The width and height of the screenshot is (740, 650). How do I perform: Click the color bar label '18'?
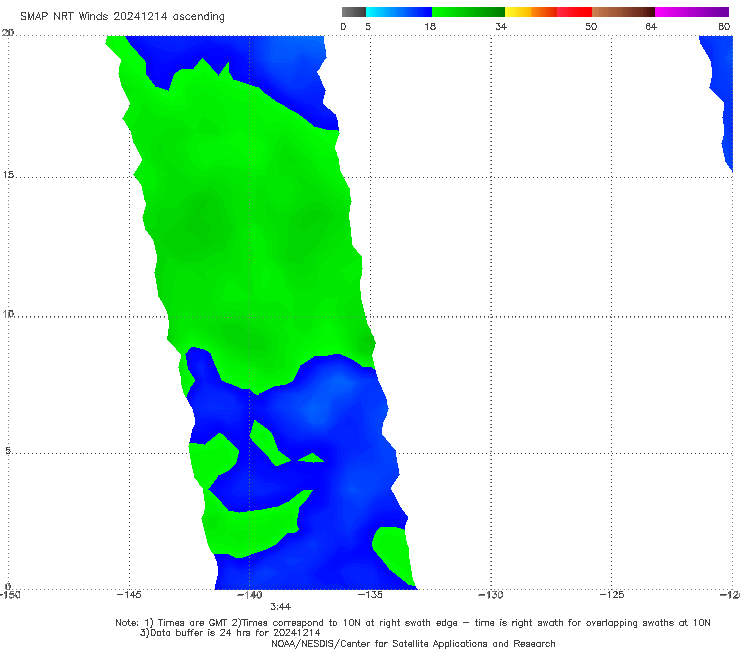click(430, 26)
